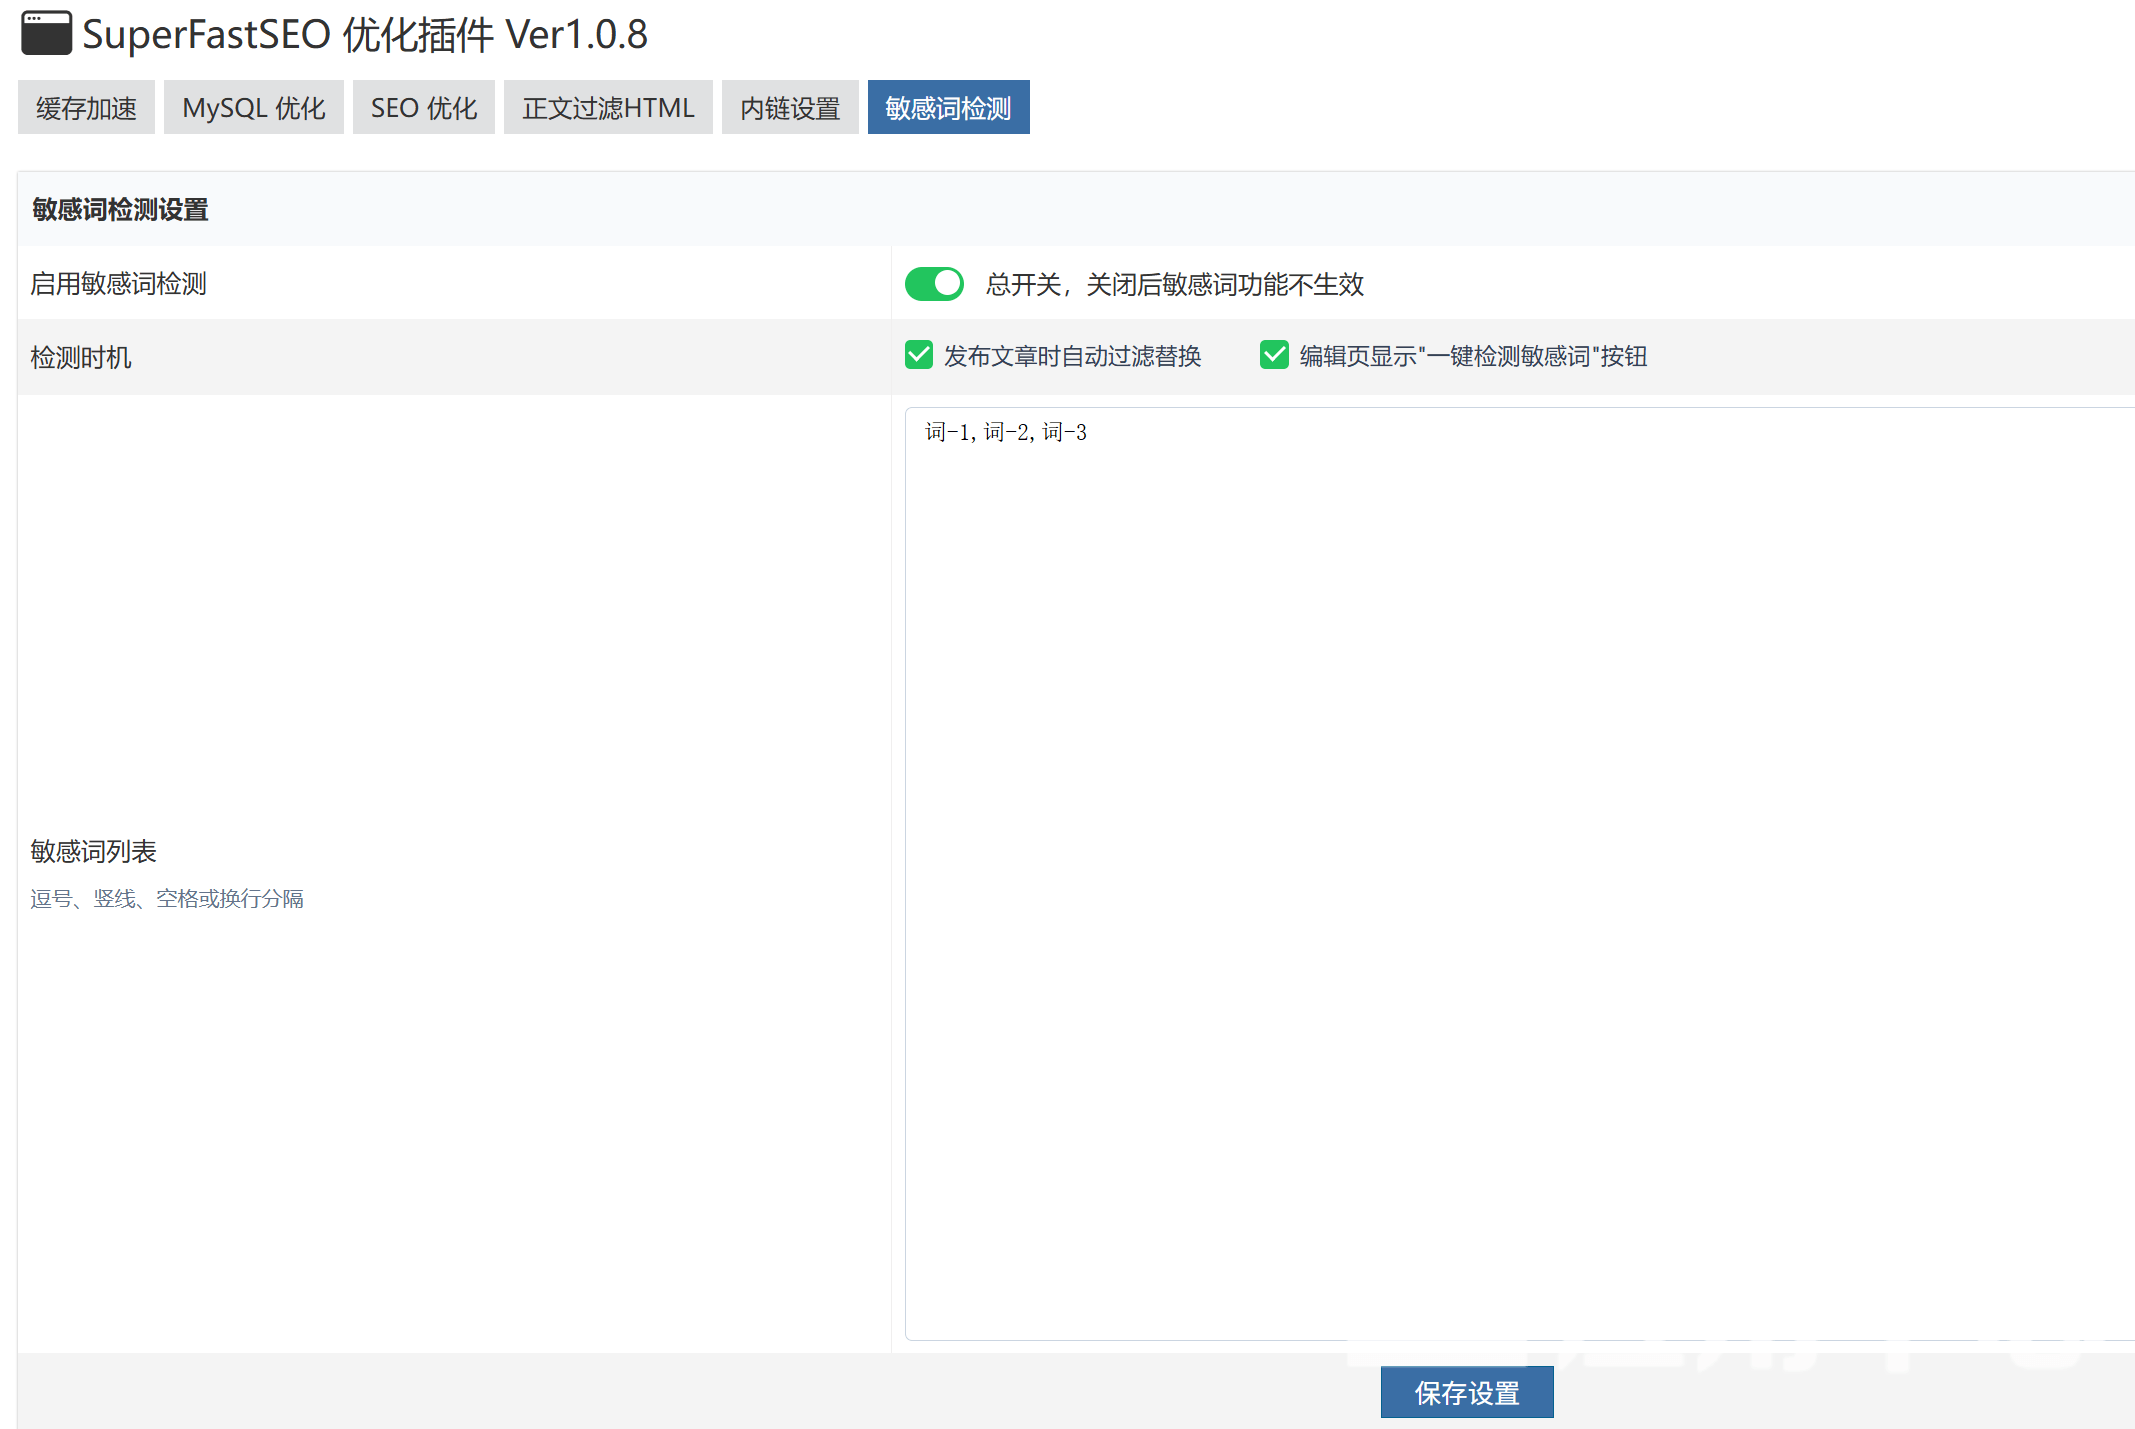2135x1429 pixels.
Task: Uncheck the 编辑页显示"一键检测敏感词"按钮 checkbox
Action: click(x=1274, y=355)
